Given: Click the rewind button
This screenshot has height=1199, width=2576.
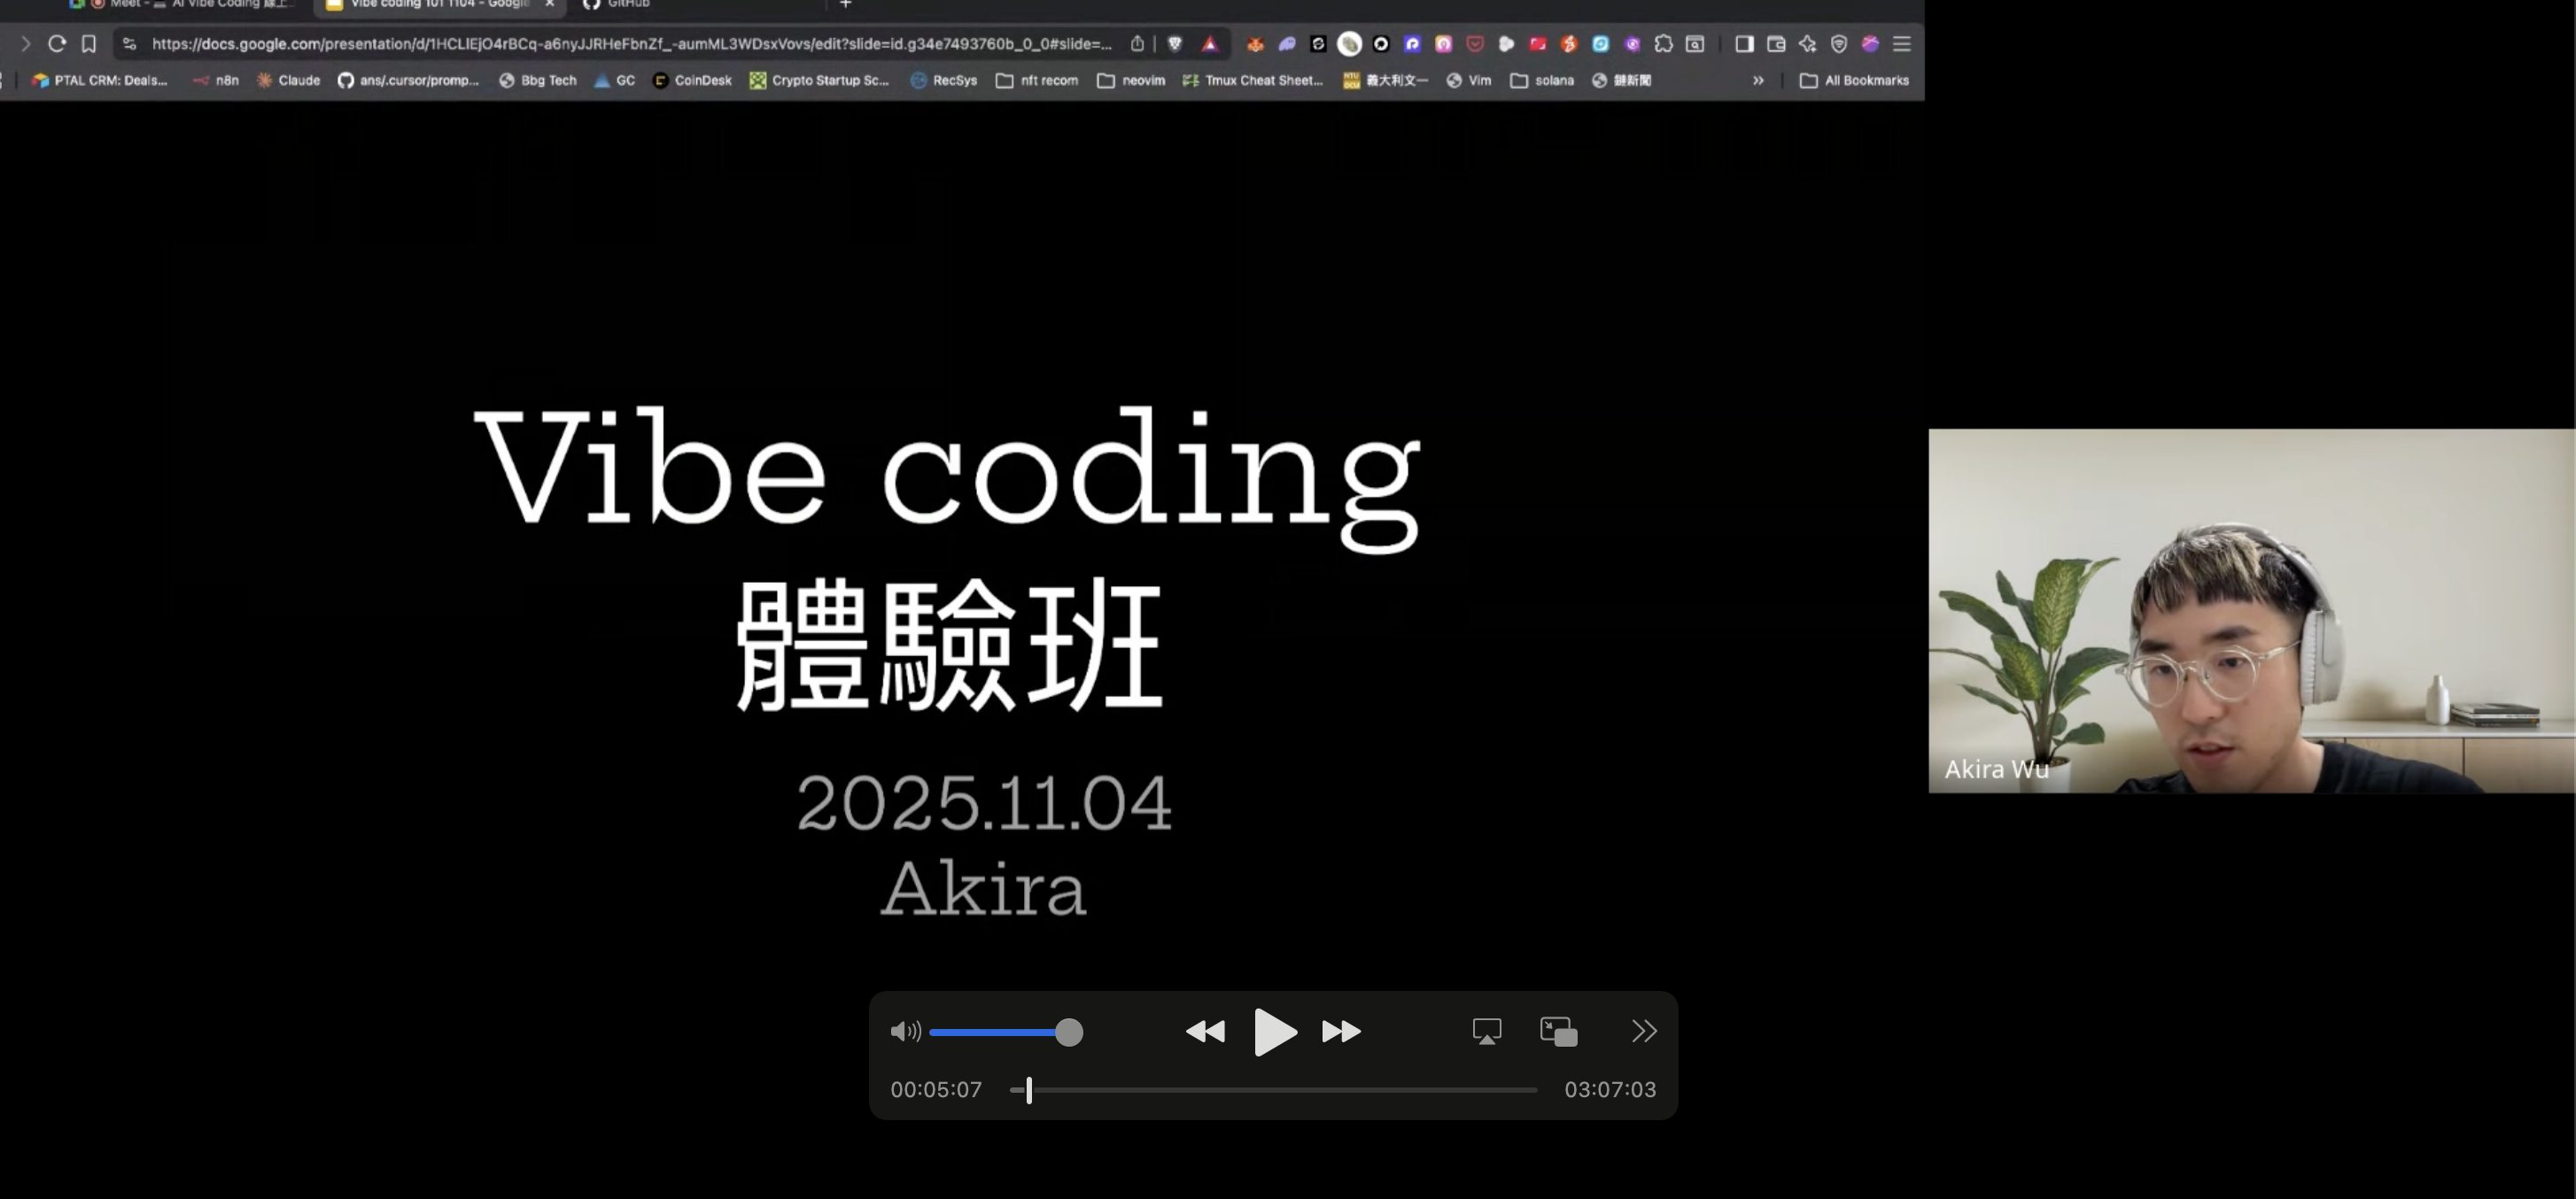Looking at the screenshot, I should pyautogui.click(x=1205, y=1031).
